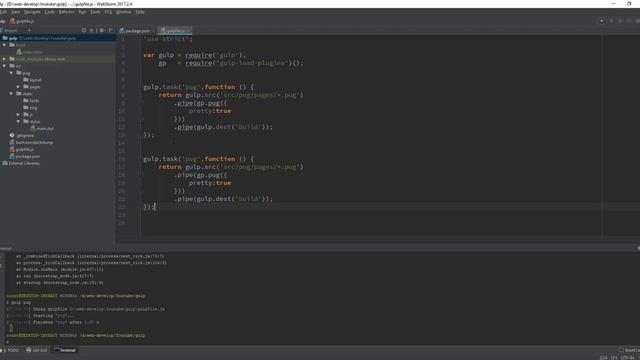Open the run configuration dropdown
The image size is (640, 360).
click(x=602, y=21)
